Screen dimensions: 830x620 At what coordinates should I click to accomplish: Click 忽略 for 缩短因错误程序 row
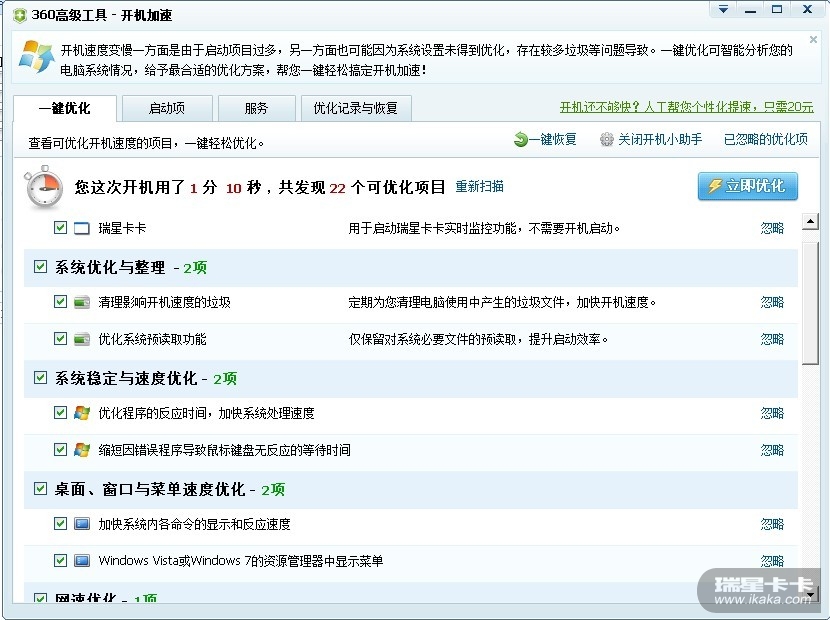point(772,450)
